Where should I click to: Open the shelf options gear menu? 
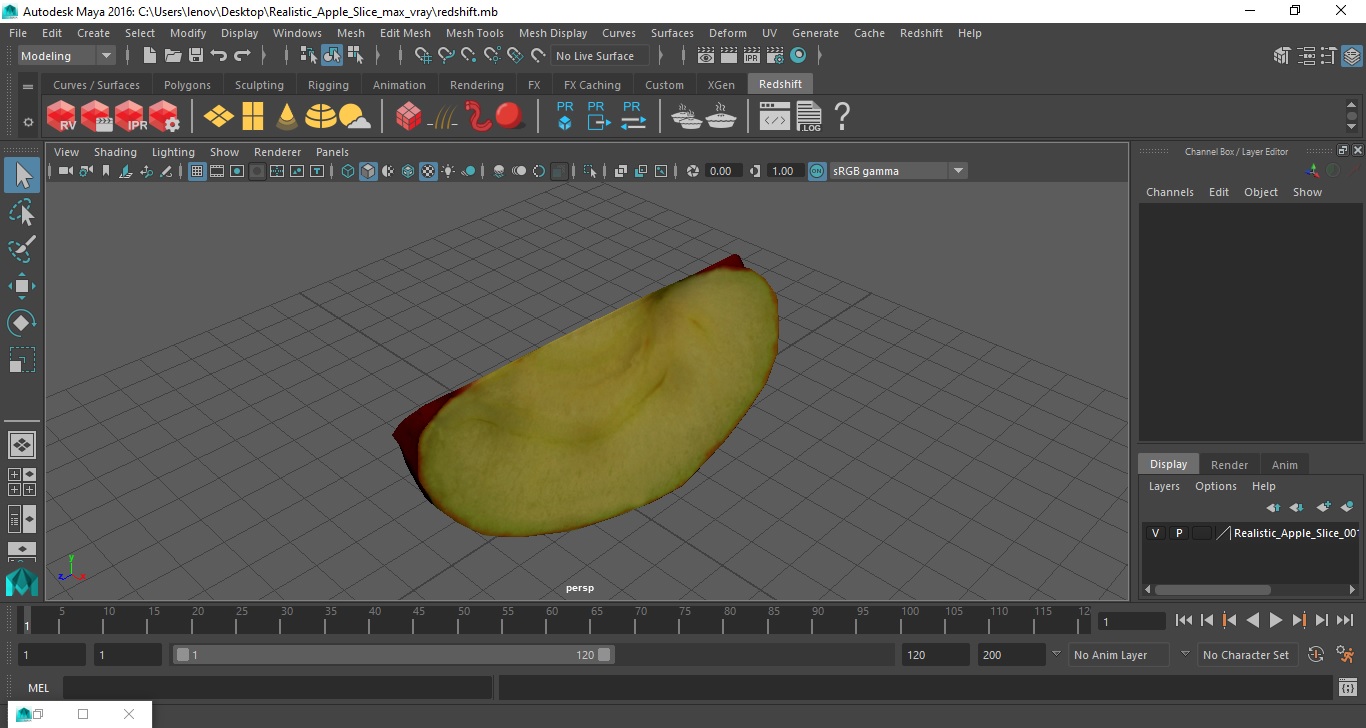click(28, 122)
